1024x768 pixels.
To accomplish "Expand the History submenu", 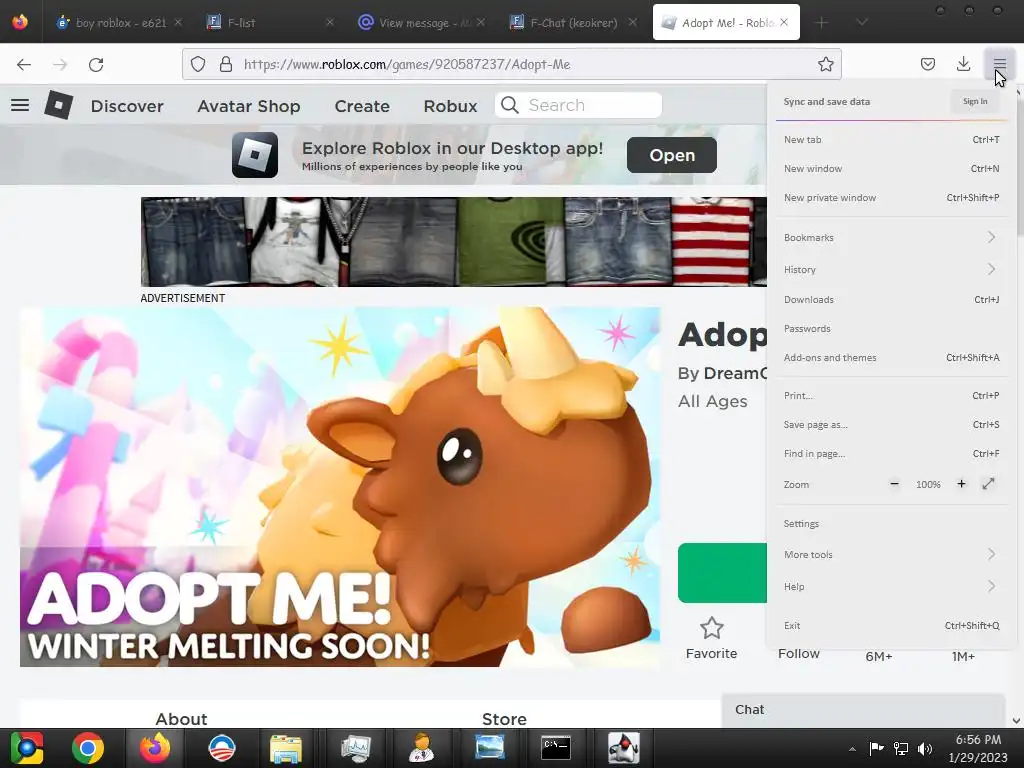I will pyautogui.click(x=891, y=269).
